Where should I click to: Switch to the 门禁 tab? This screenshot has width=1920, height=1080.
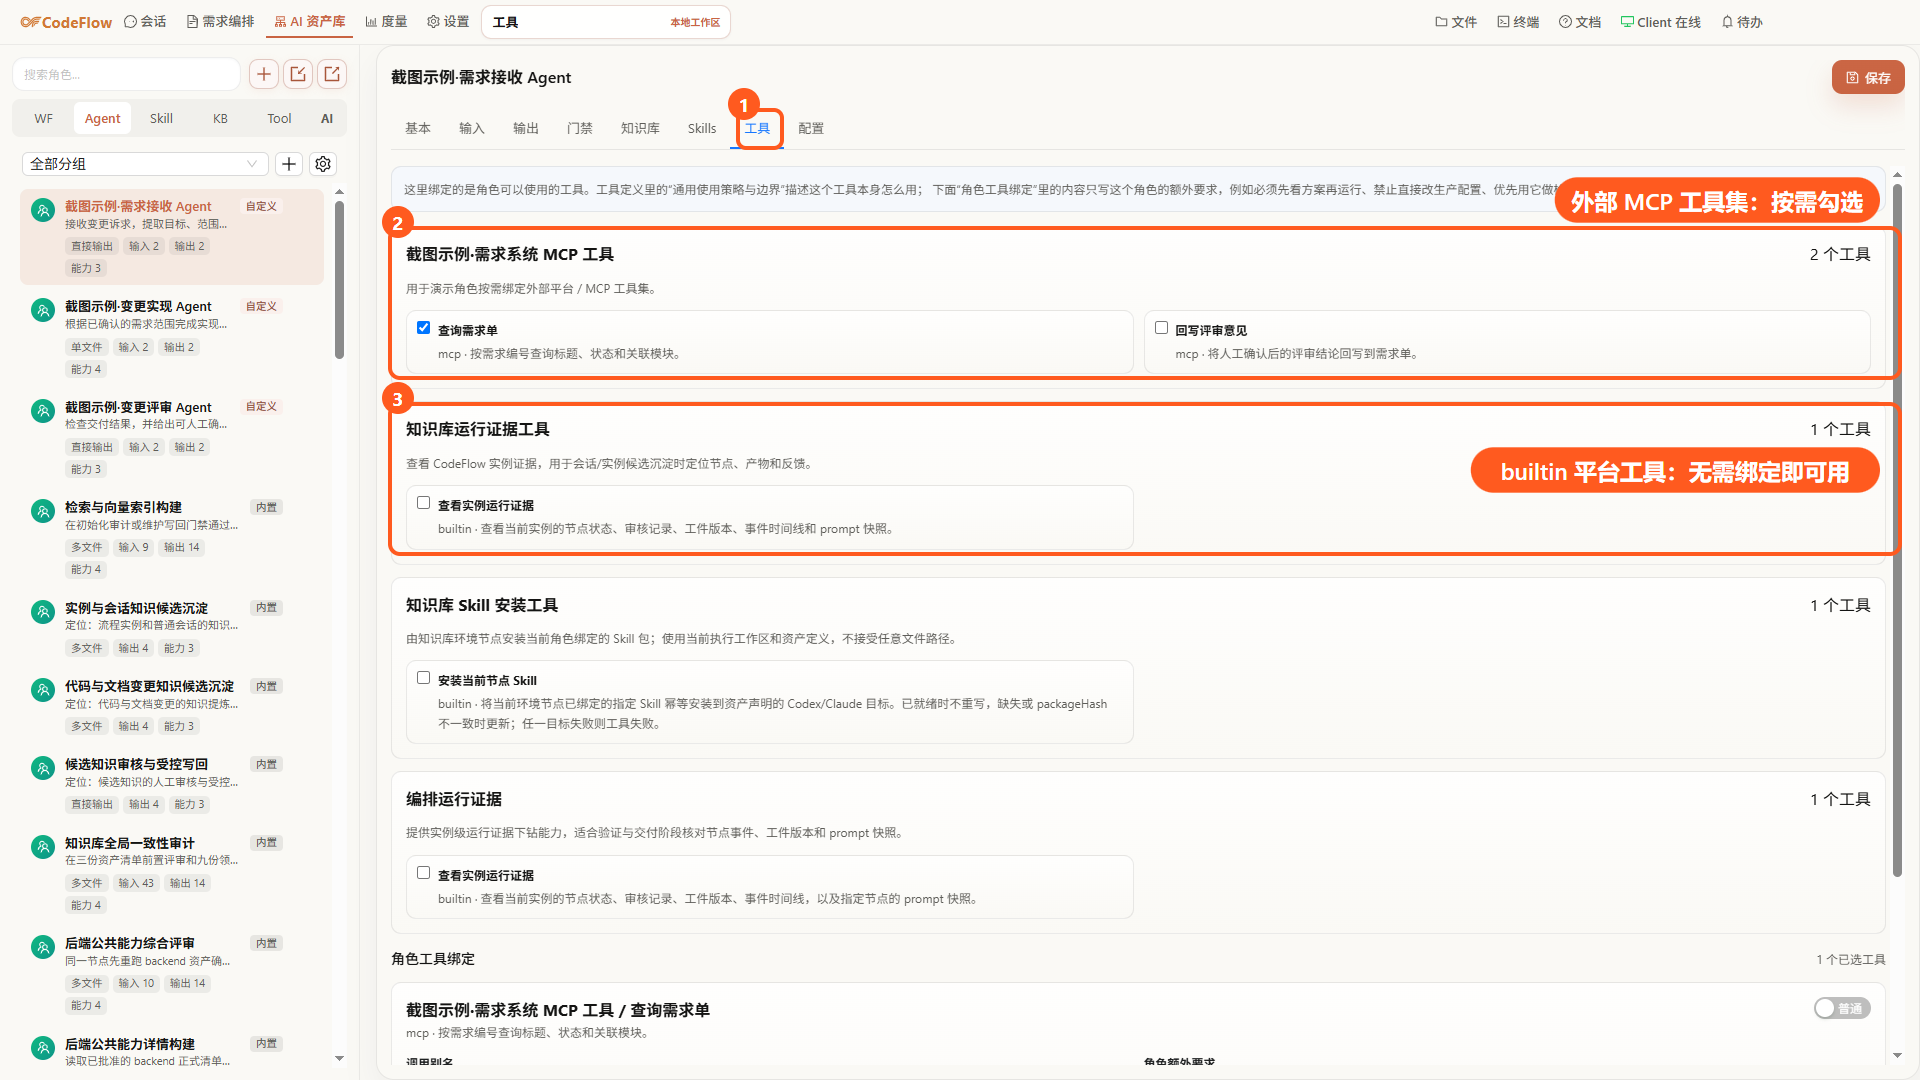pos(580,128)
